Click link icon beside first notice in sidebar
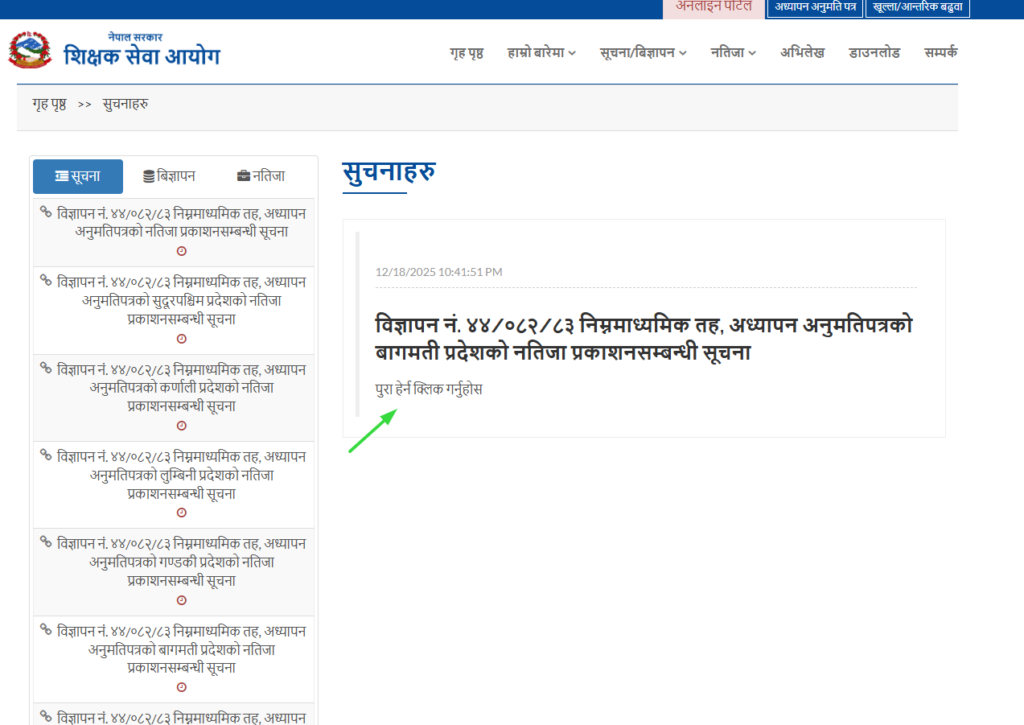1024x725 pixels. (45, 212)
